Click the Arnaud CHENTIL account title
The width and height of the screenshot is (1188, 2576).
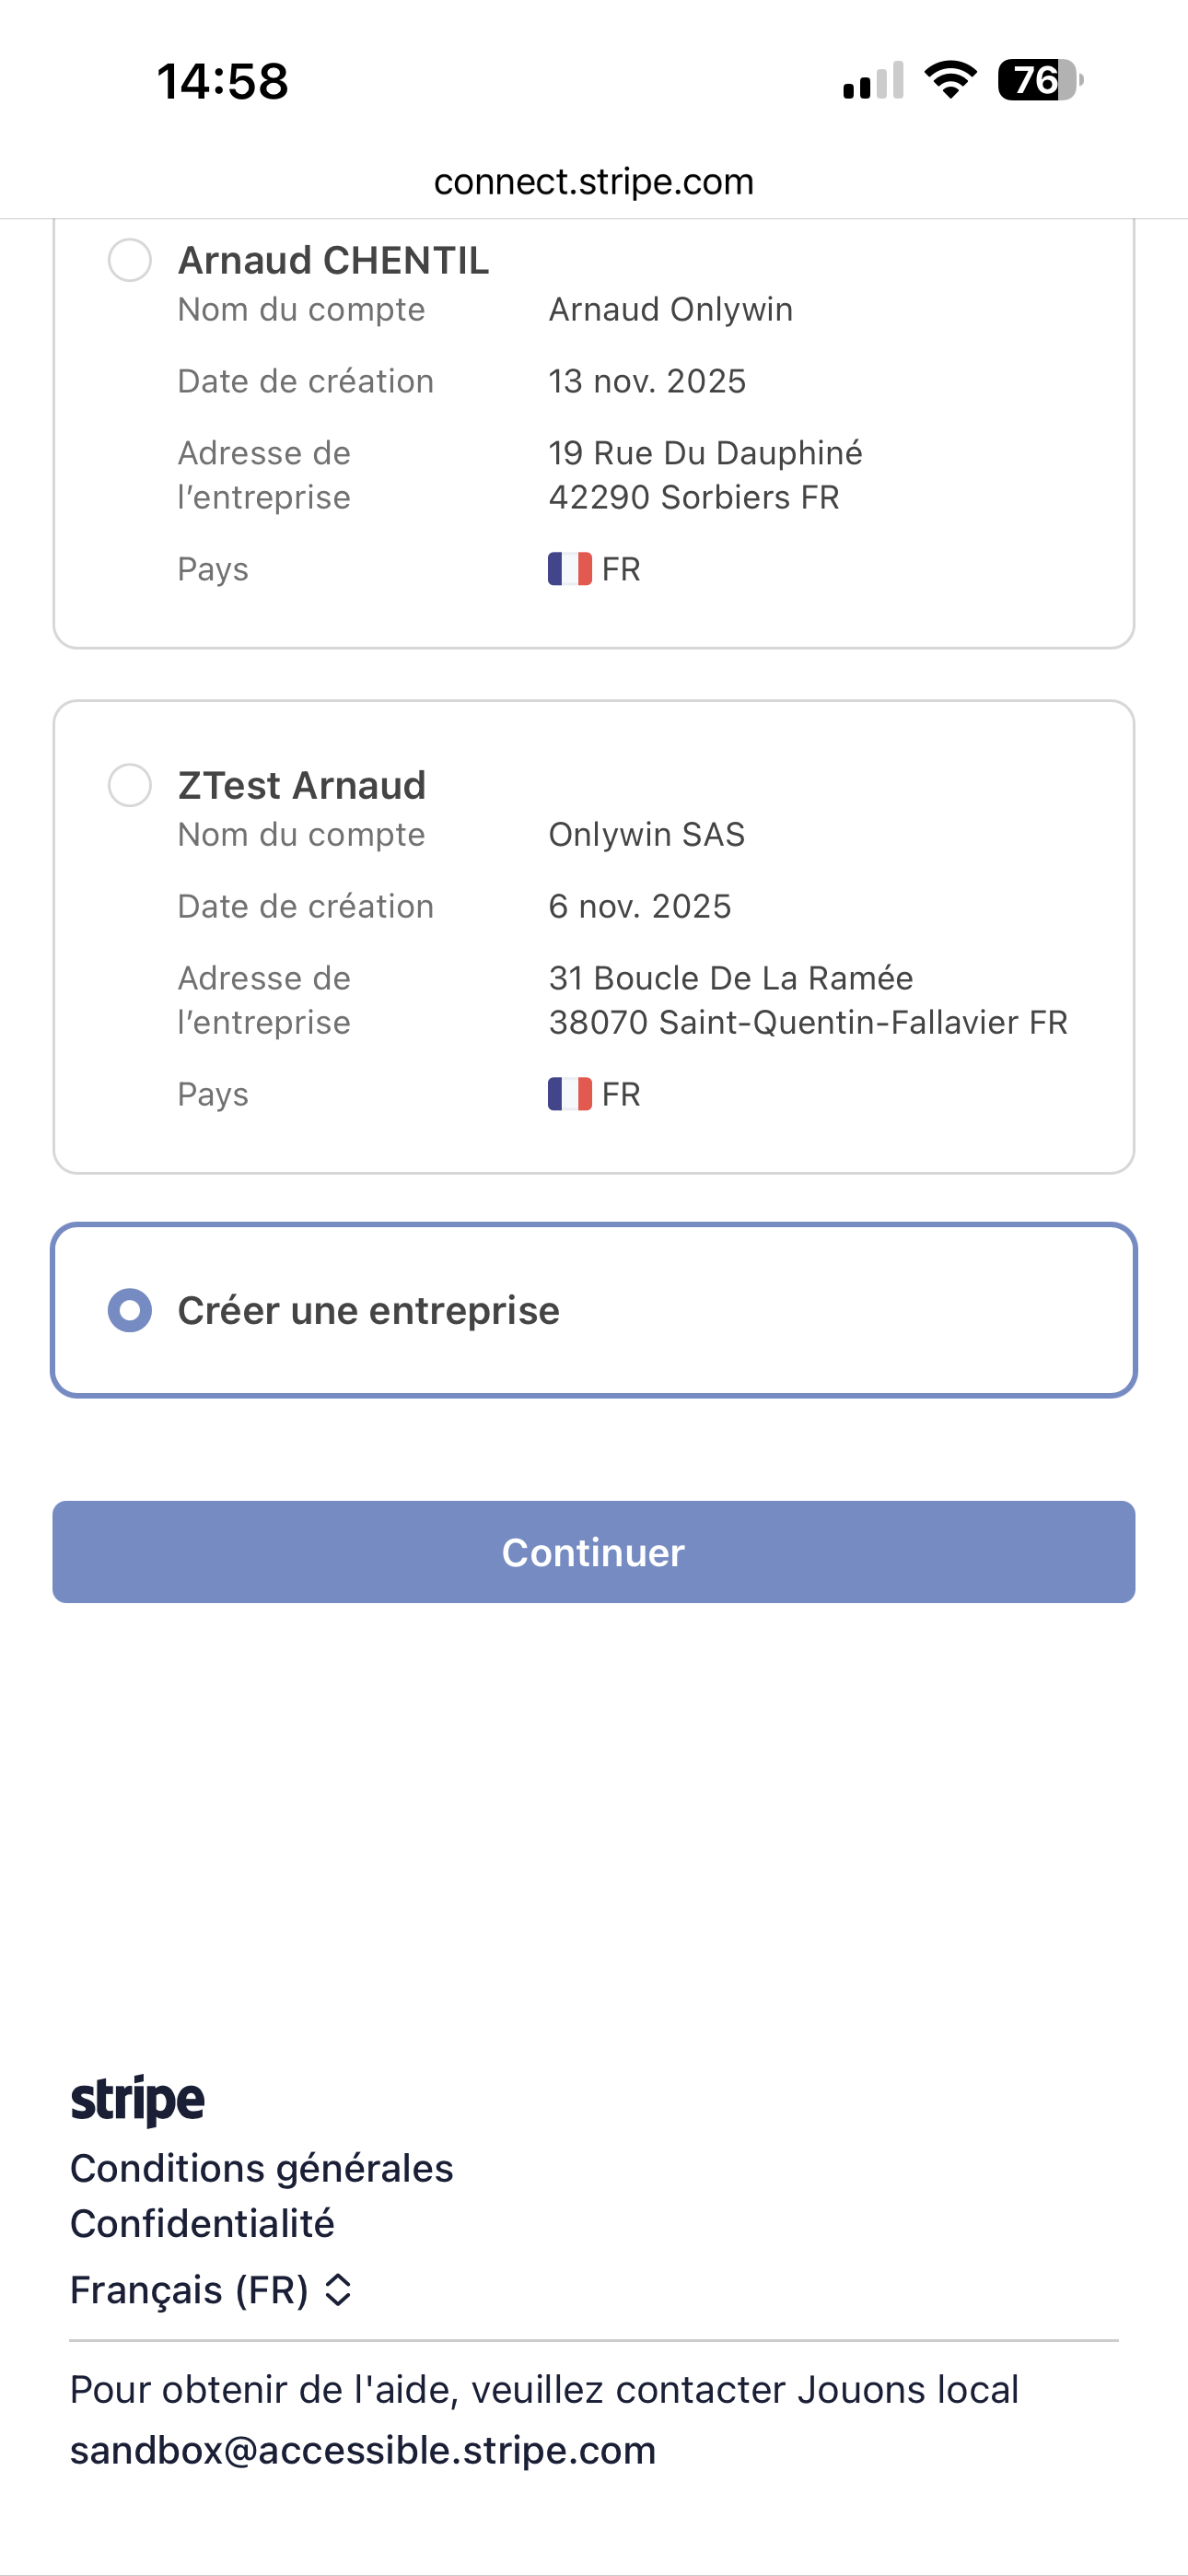coord(333,260)
